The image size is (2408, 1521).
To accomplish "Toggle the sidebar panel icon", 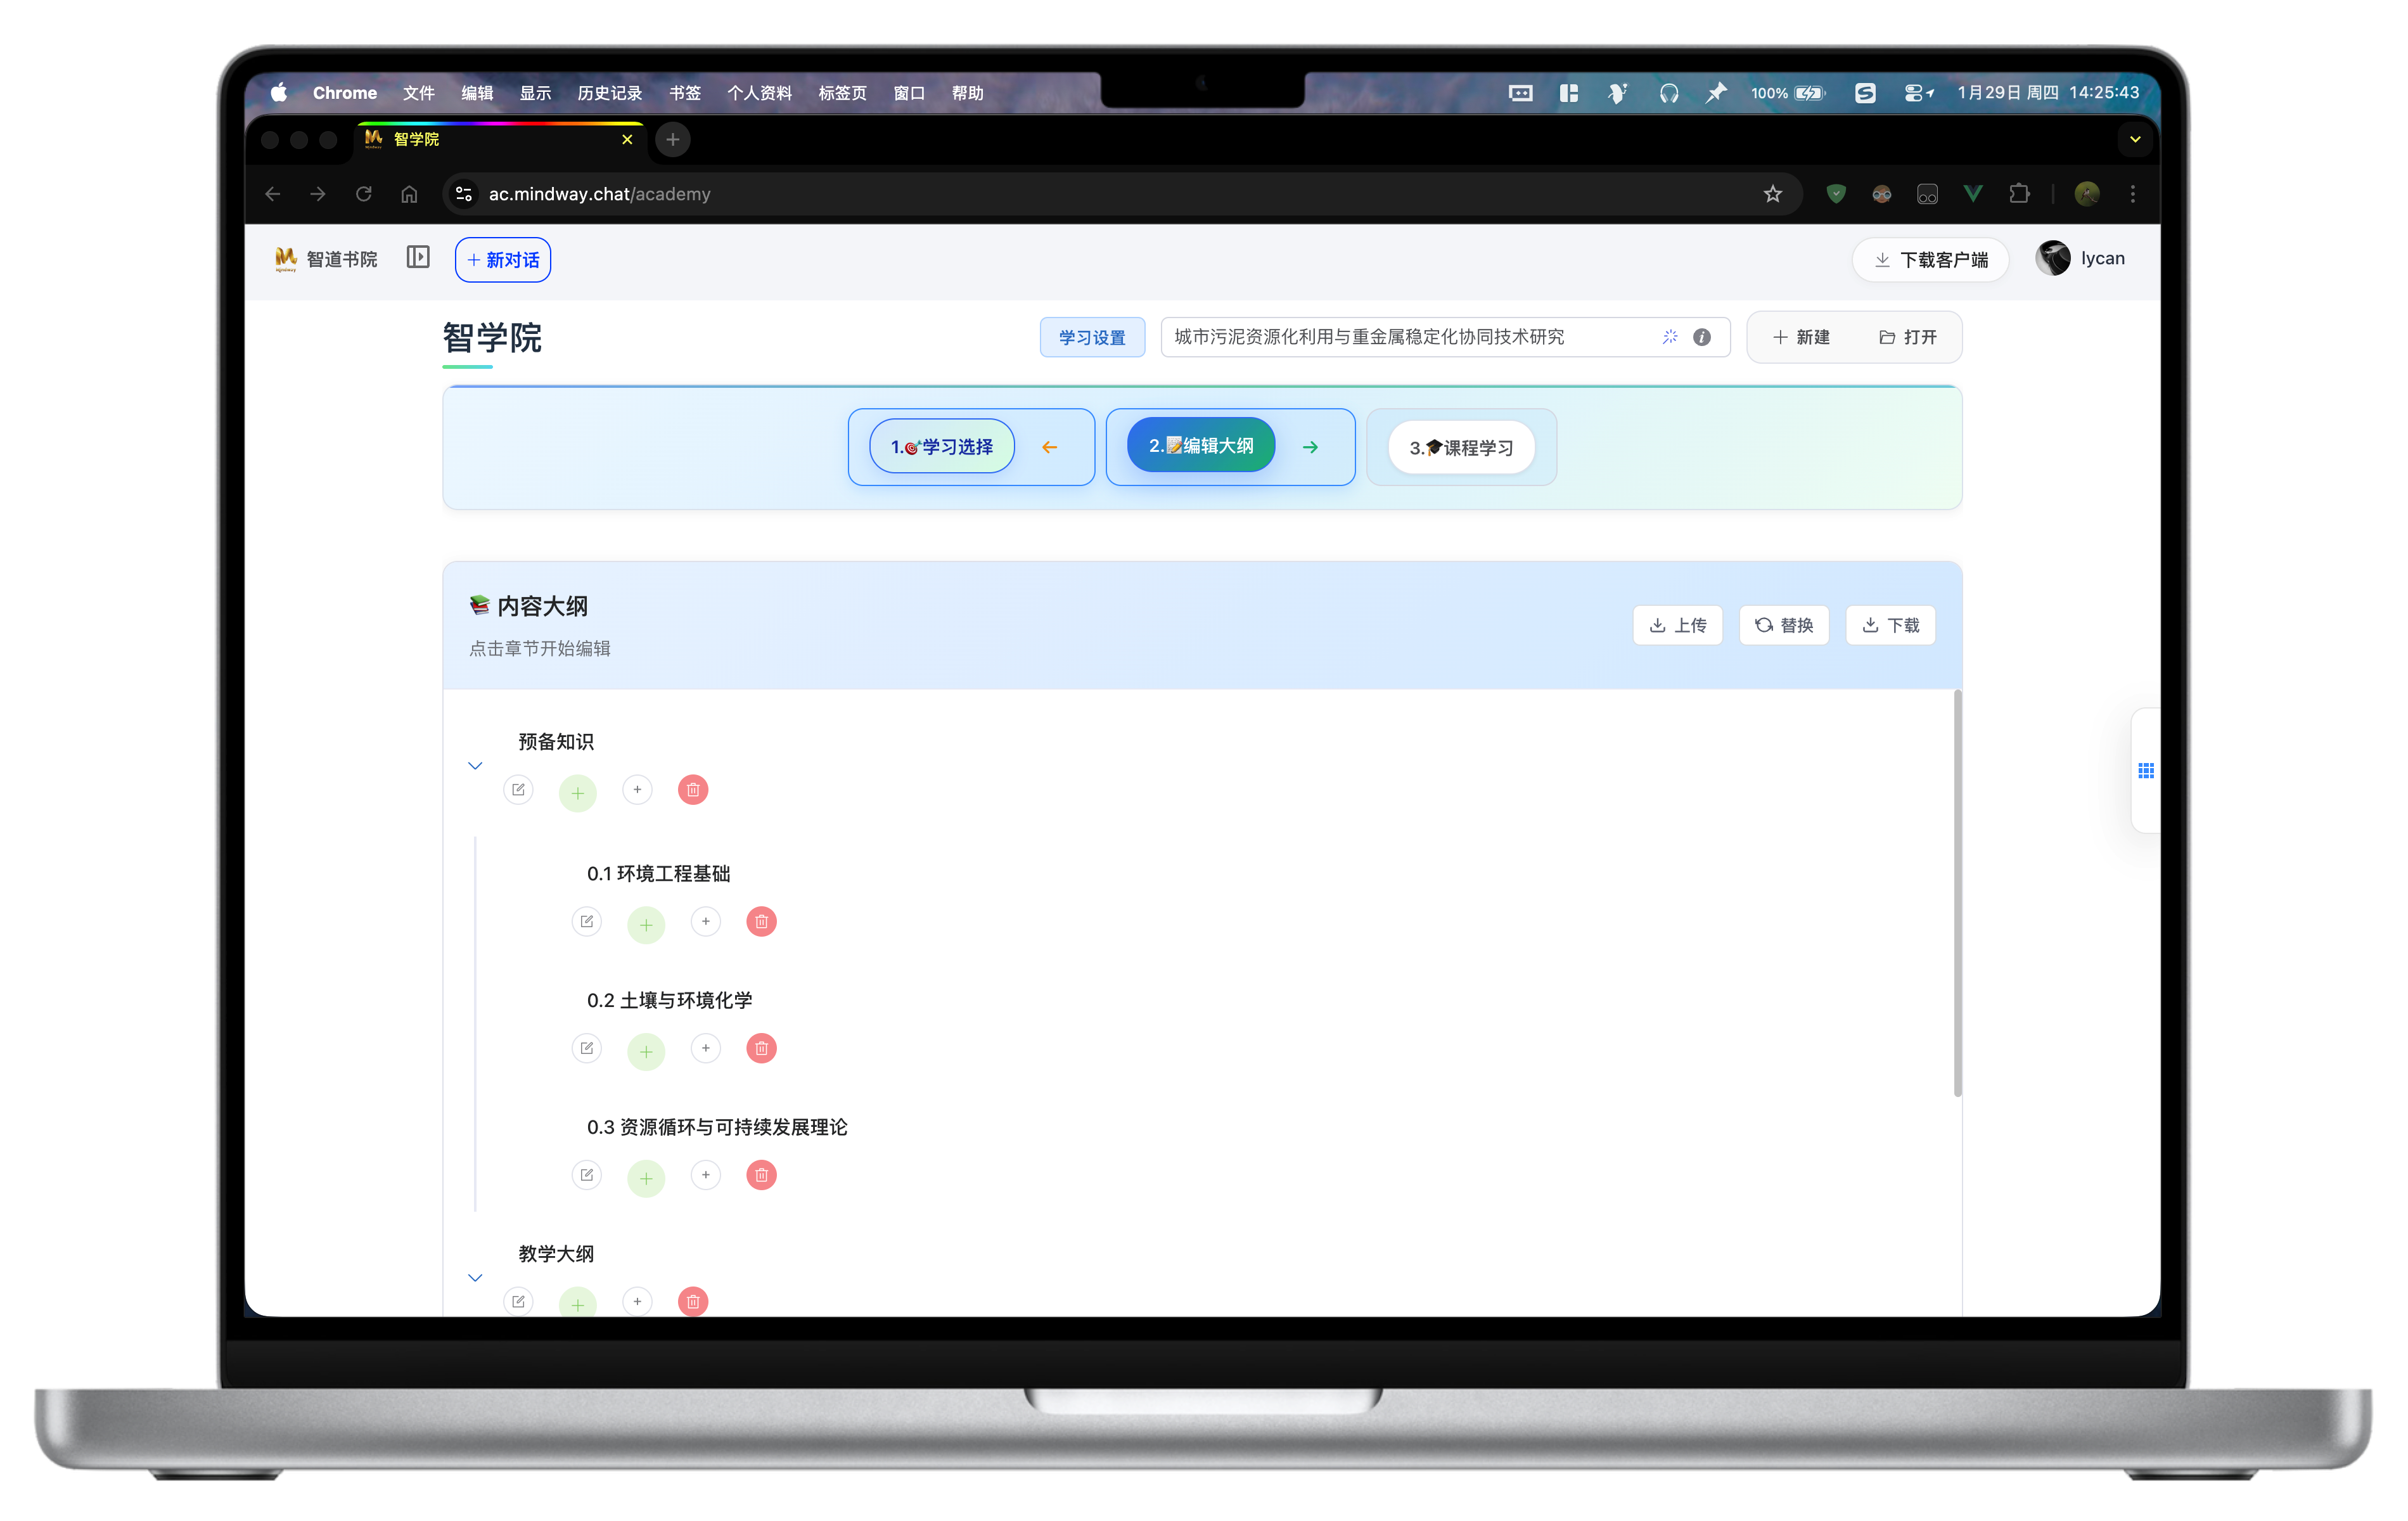I will 418,258.
